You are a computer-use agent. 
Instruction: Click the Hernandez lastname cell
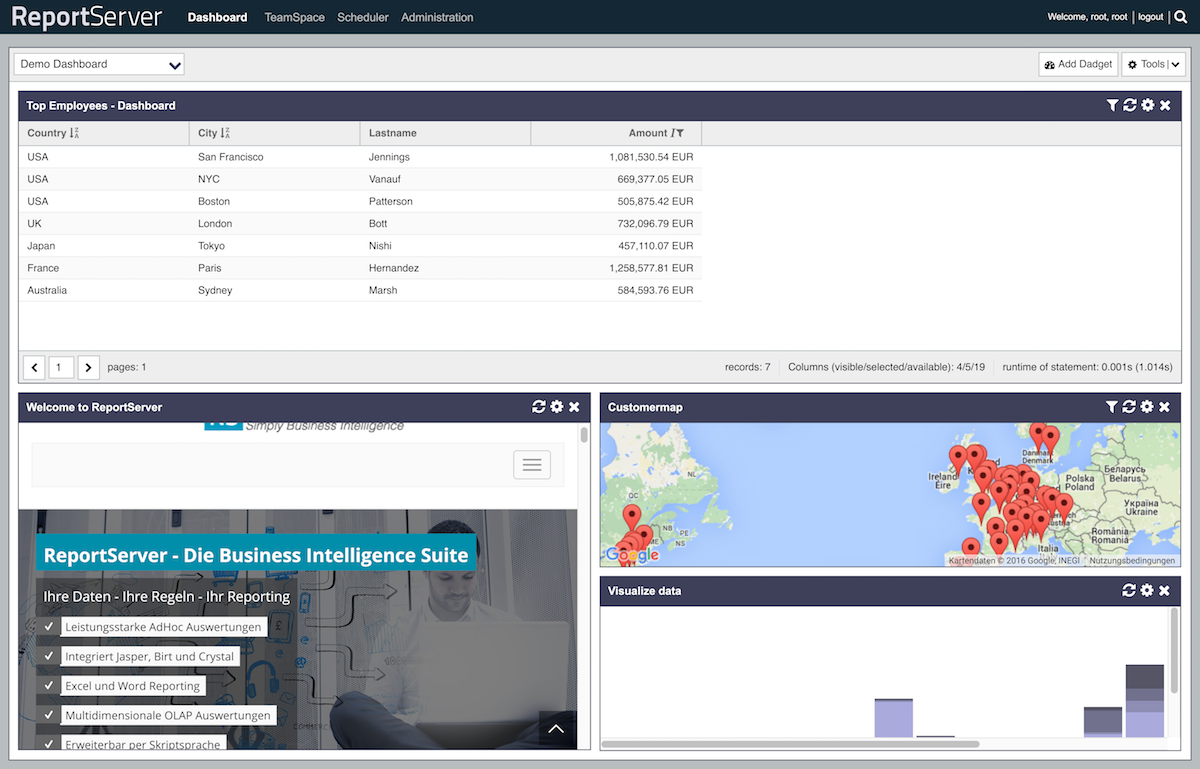click(445, 268)
